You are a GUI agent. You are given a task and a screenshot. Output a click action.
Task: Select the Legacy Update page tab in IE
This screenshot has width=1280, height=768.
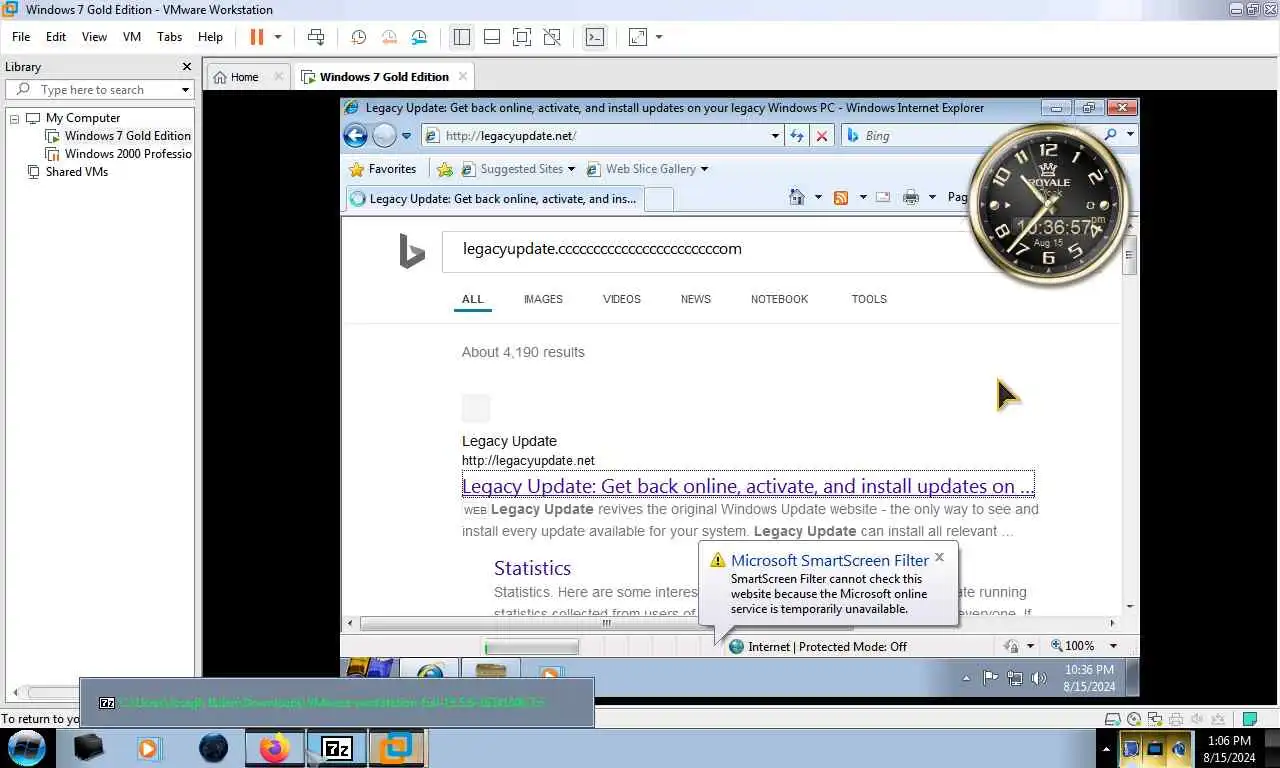click(494, 199)
